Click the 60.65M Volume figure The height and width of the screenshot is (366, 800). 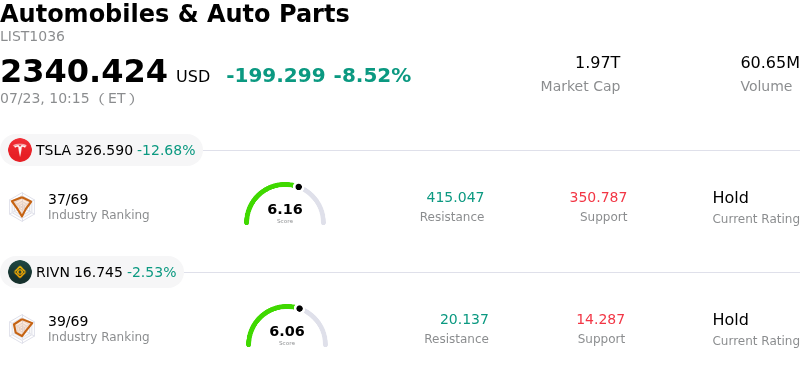(x=770, y=63)
